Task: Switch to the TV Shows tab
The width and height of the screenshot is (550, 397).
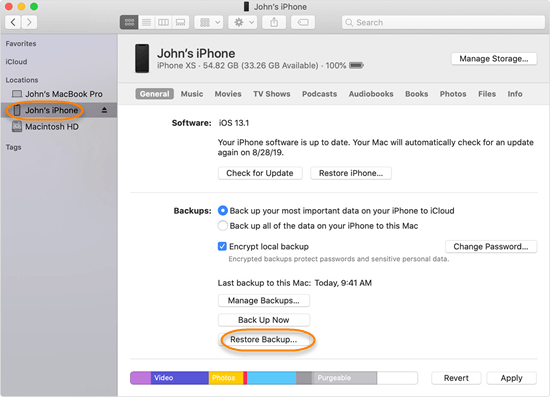Action: tap(272, 94)
